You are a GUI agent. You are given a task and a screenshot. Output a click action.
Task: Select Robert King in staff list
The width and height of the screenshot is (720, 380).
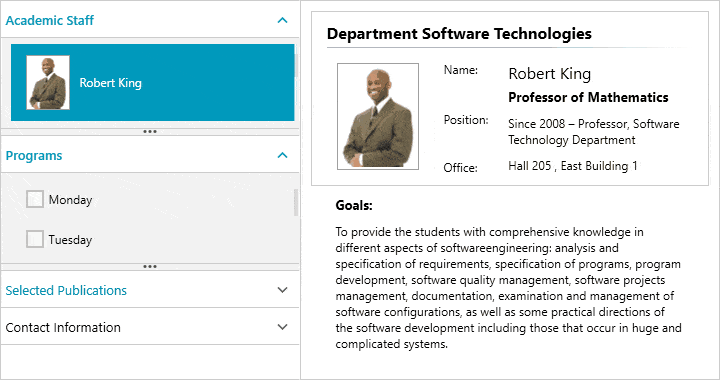pos(152,83)
